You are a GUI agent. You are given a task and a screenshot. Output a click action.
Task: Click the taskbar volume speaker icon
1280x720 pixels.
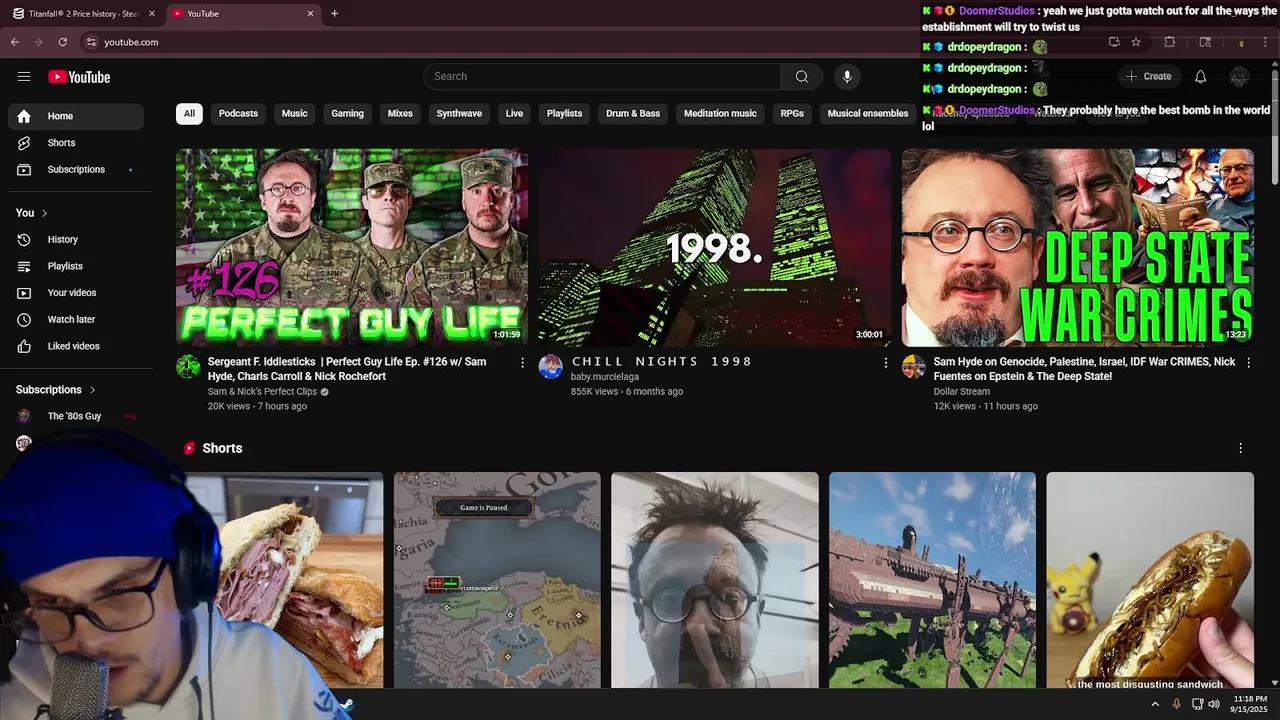pyautogui.click(x=1214, y=704)
